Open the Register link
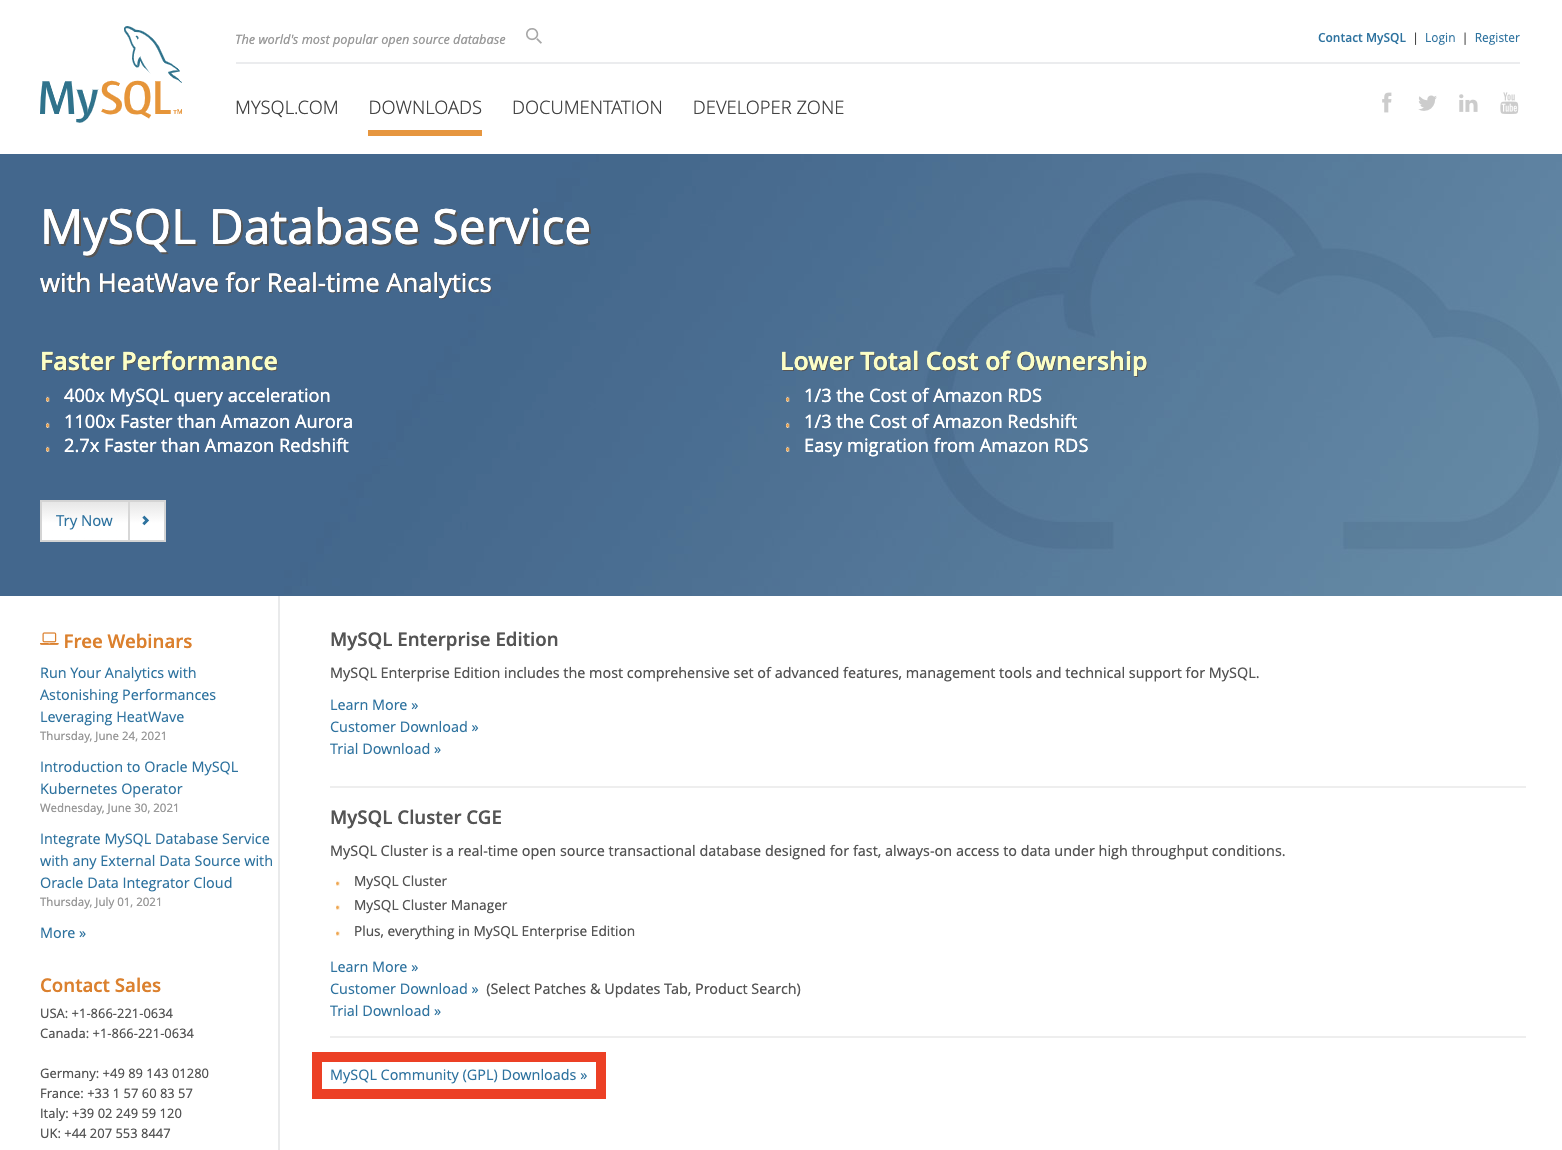 coord(1497,38)
